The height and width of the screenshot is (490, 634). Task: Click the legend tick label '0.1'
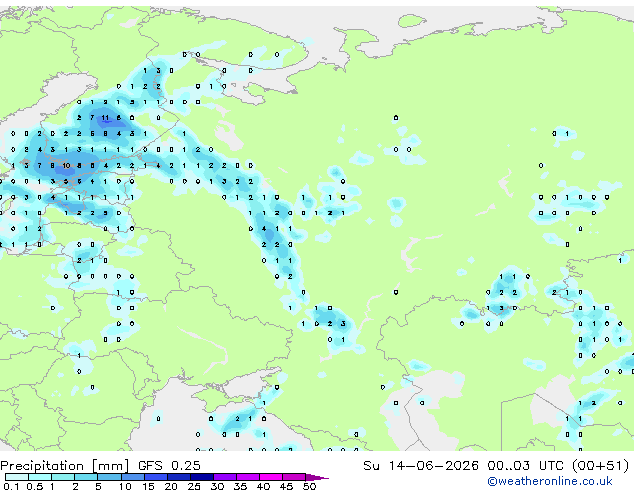click(11, 486)
